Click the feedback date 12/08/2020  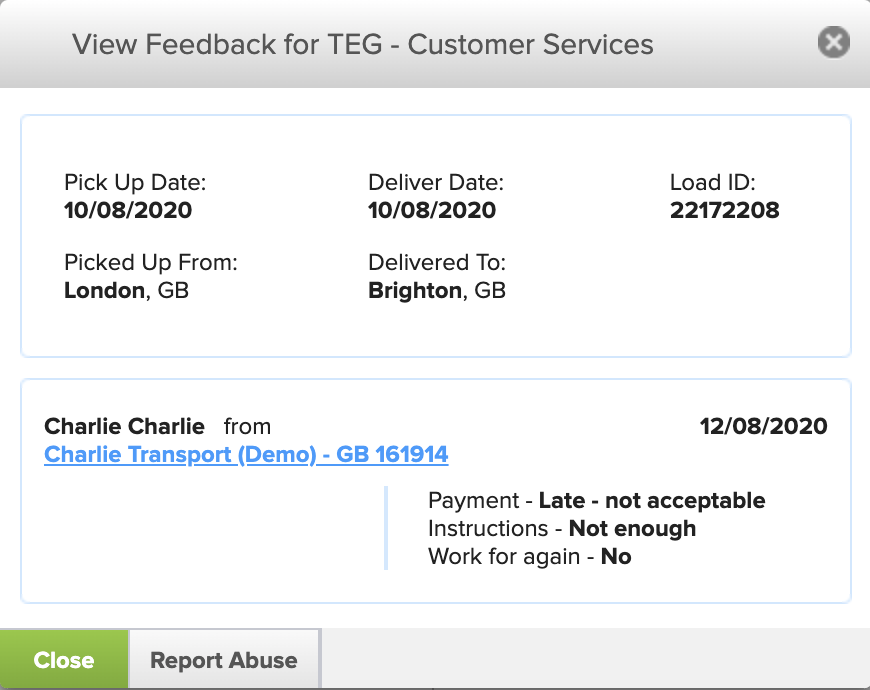click(764, 427)
